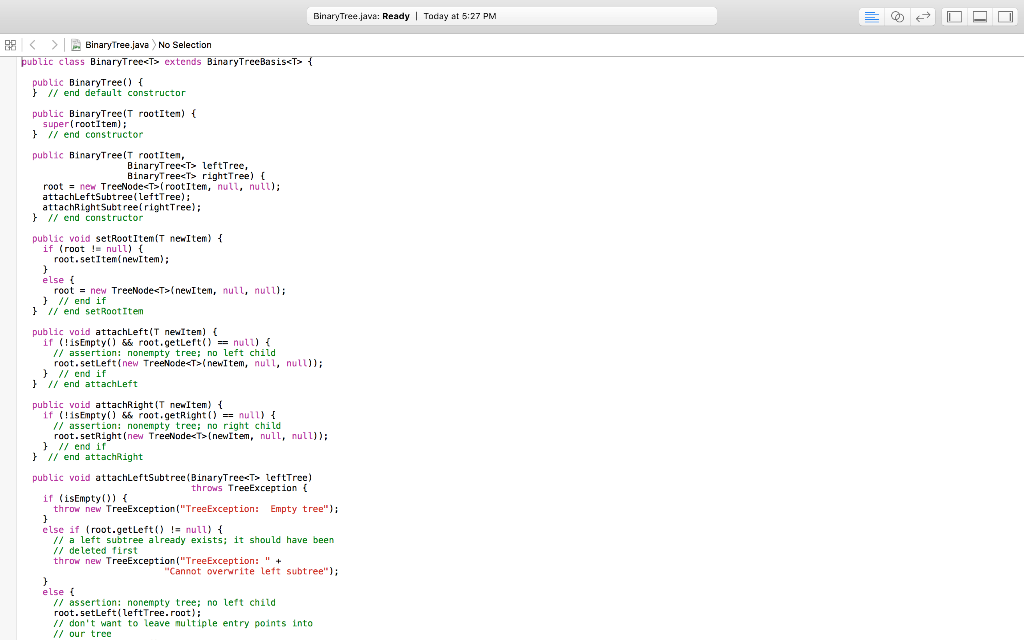Click the forward navigation arrow

54,44
